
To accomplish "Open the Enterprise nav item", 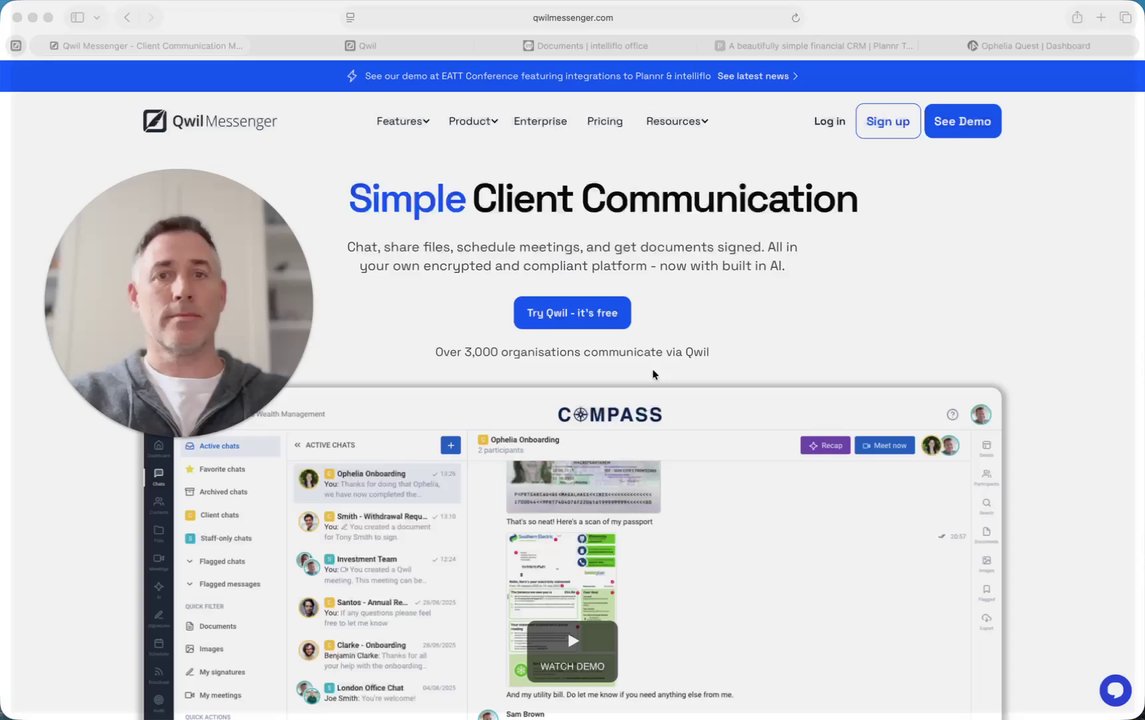I will tap(540, 121).
